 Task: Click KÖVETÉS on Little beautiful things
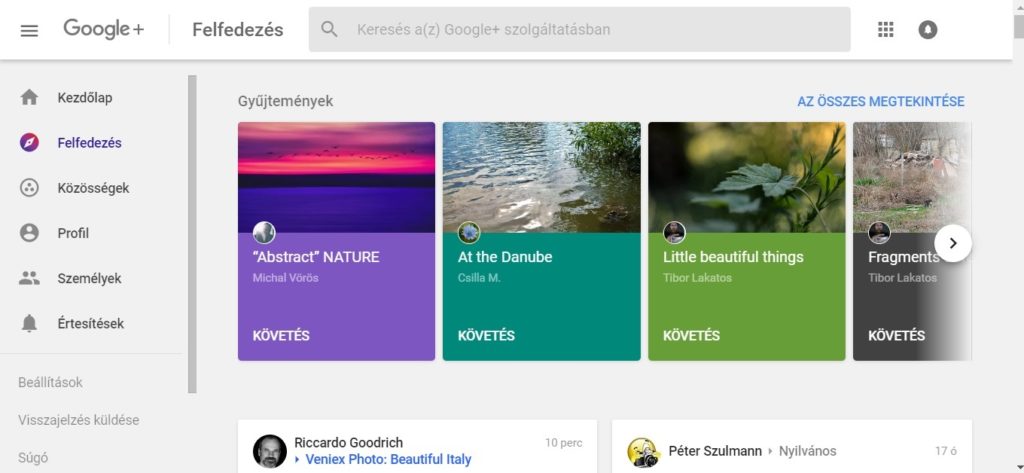point(691,336)
